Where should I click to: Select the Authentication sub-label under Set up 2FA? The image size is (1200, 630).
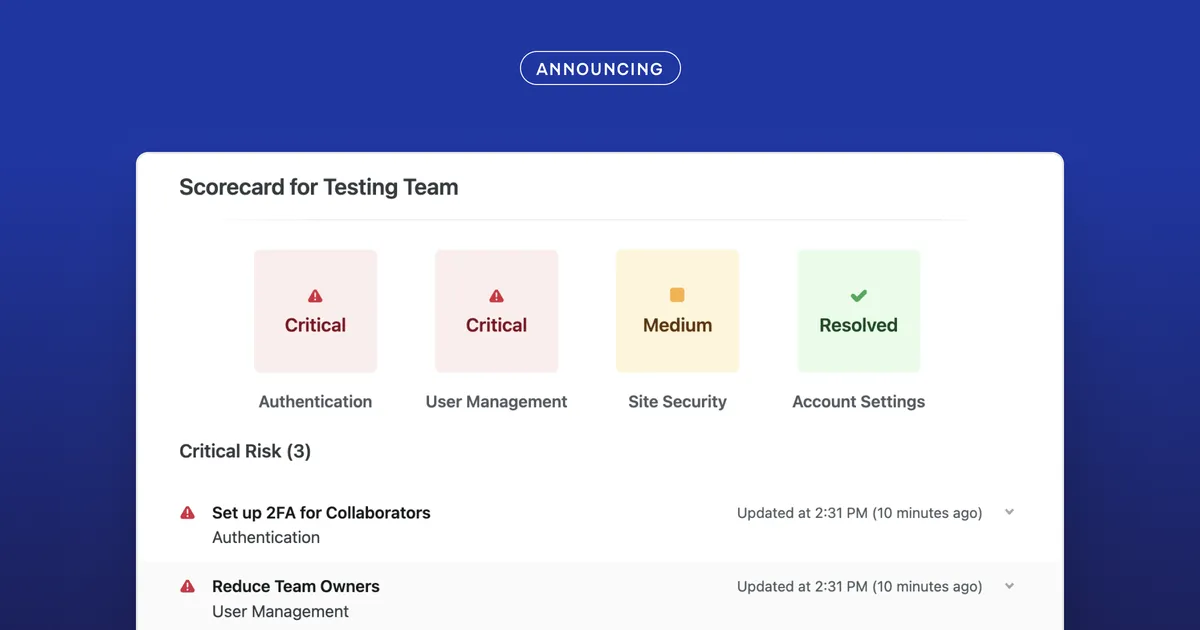click(266, 537)
